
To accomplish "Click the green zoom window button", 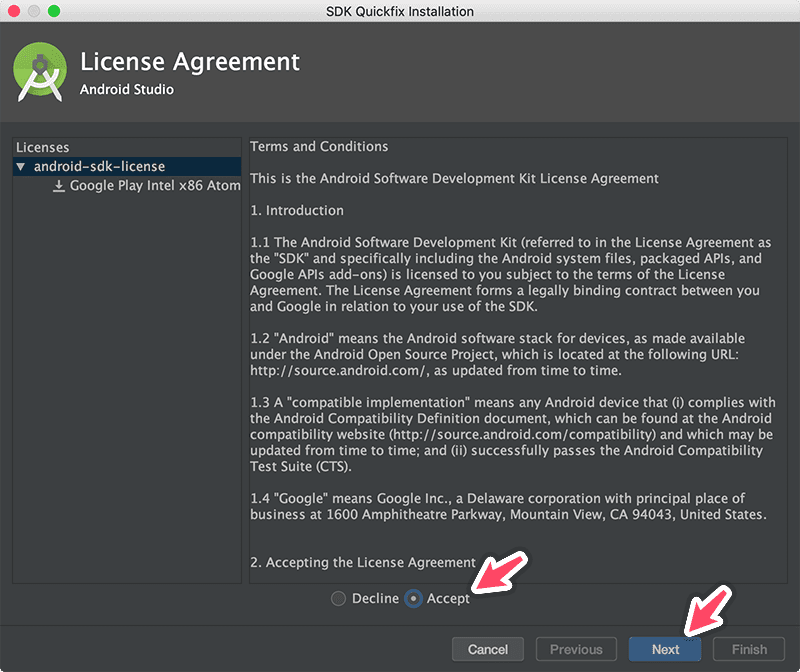I will 54,11.
